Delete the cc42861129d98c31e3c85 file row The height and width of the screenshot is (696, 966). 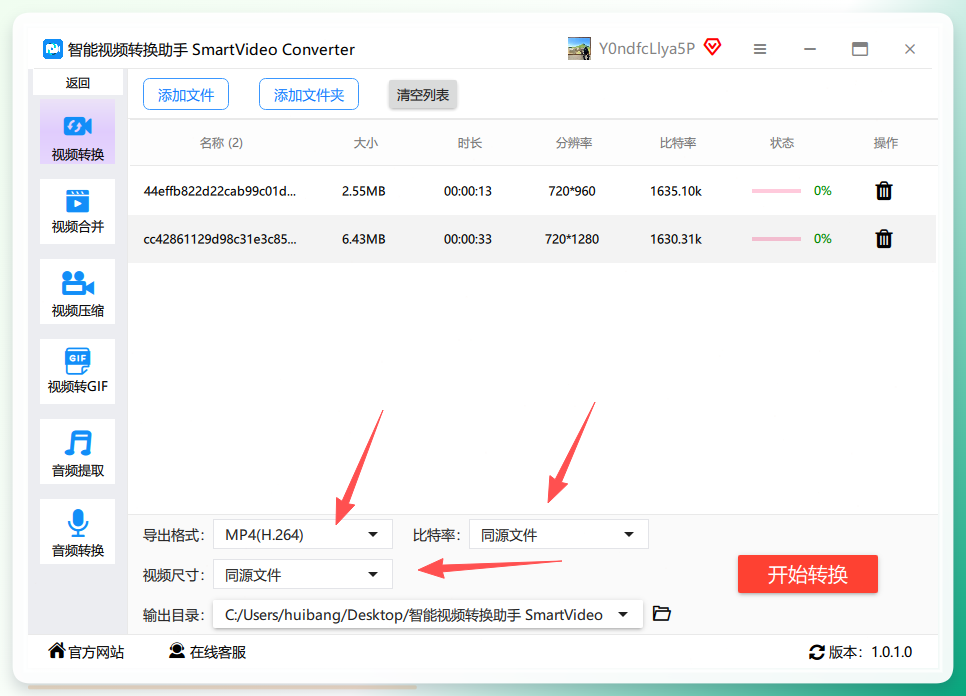[883, 238]
